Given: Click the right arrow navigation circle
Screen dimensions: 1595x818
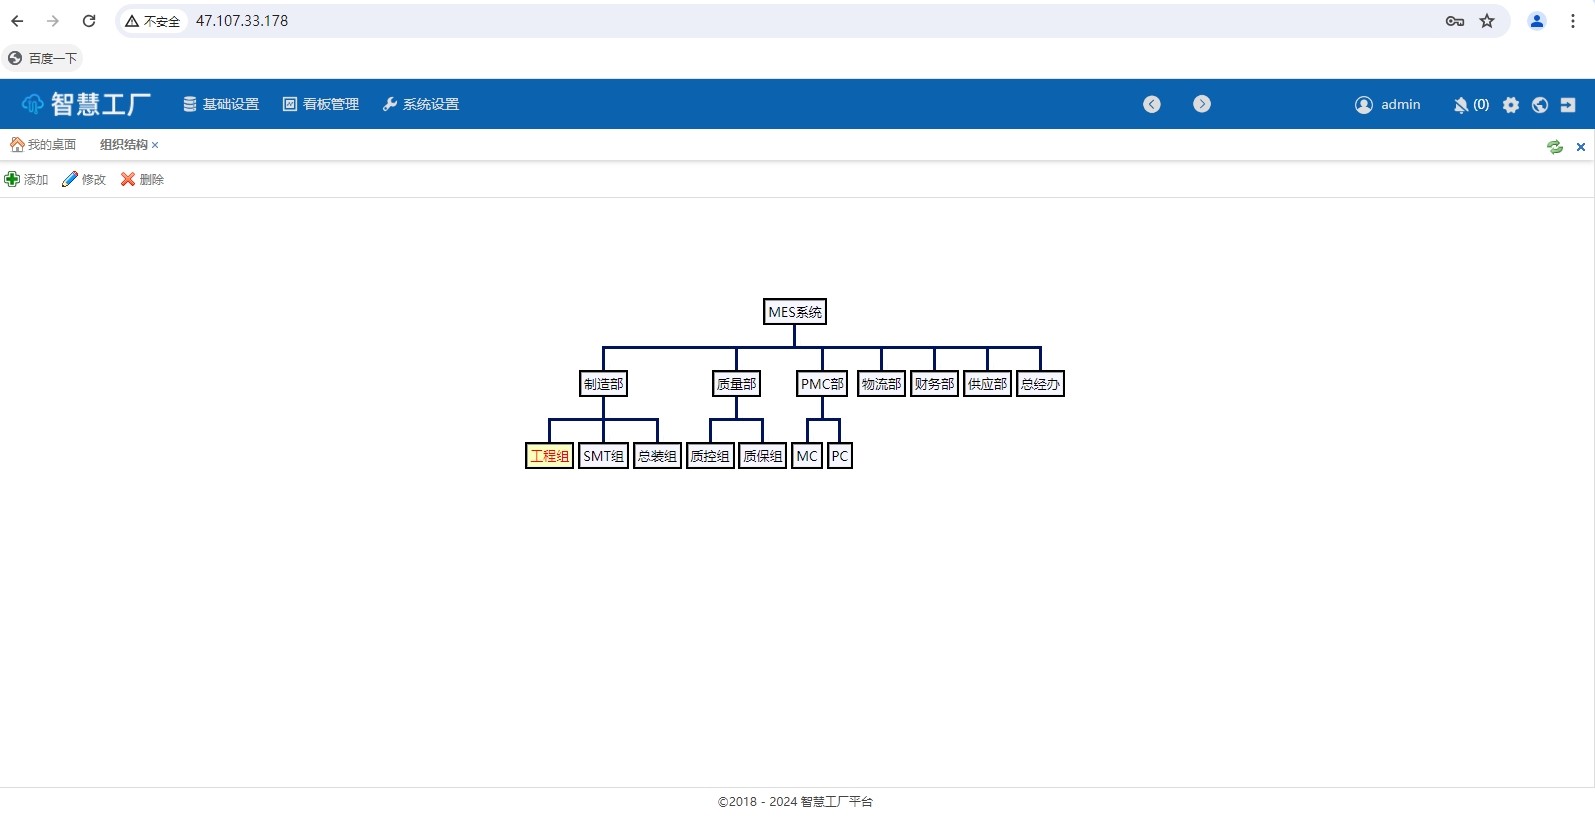Looking at the screenshot, I should pos(1202,104).
